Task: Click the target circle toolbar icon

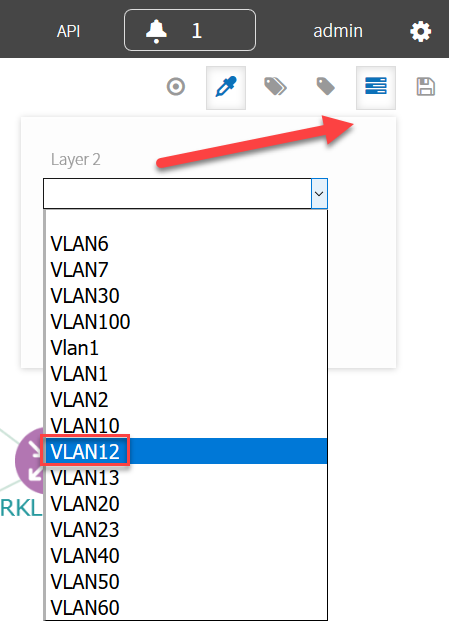Action: 176,87
